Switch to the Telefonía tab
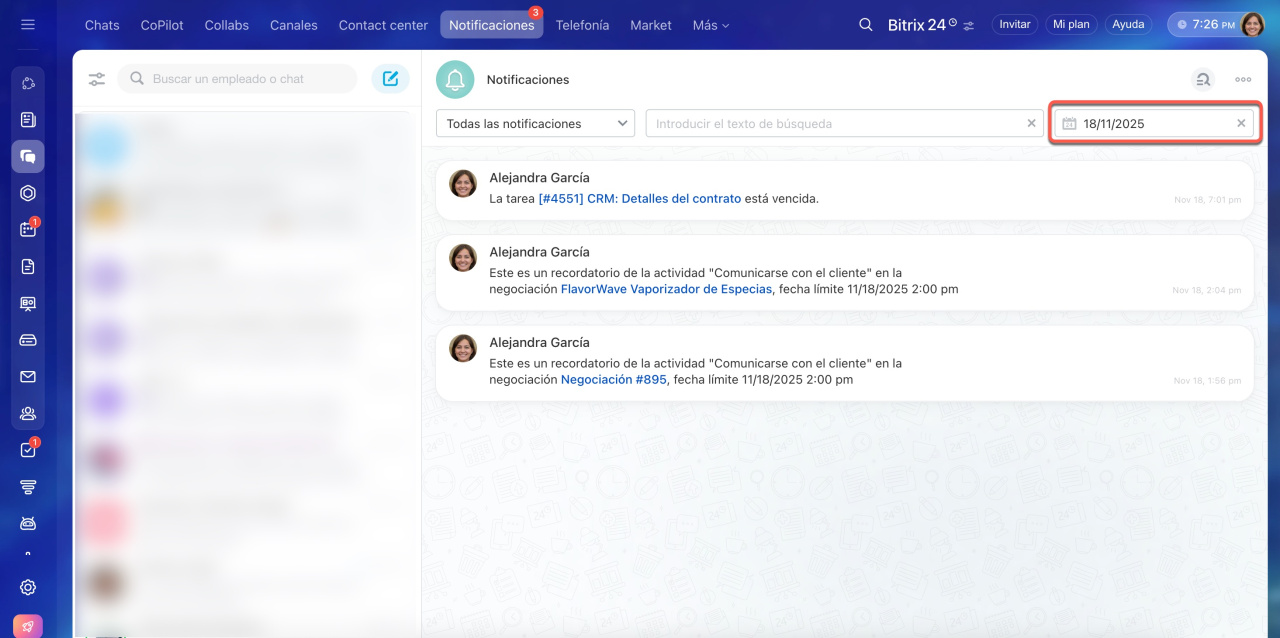The width and height of the screenshot is (1280, 638). click(582, 25)
